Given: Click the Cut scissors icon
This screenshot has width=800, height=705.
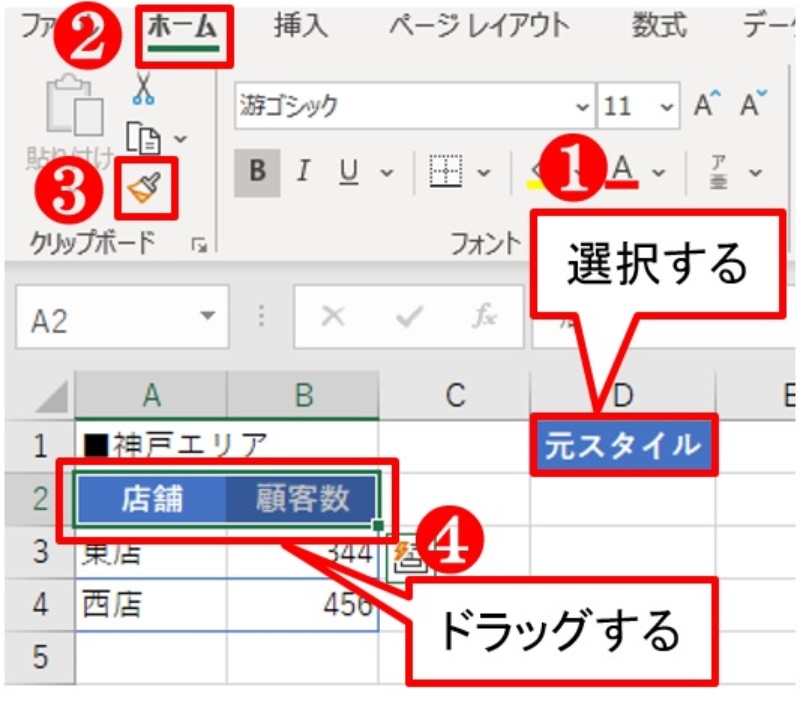Looking at the screenshot, I should (x=144, y=89).
